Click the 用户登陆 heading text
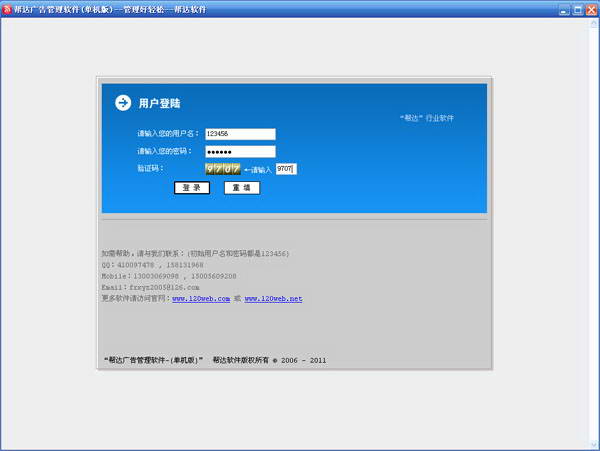Image resolution: width=600 pixels, height=451 pixels. click(159, 103)
